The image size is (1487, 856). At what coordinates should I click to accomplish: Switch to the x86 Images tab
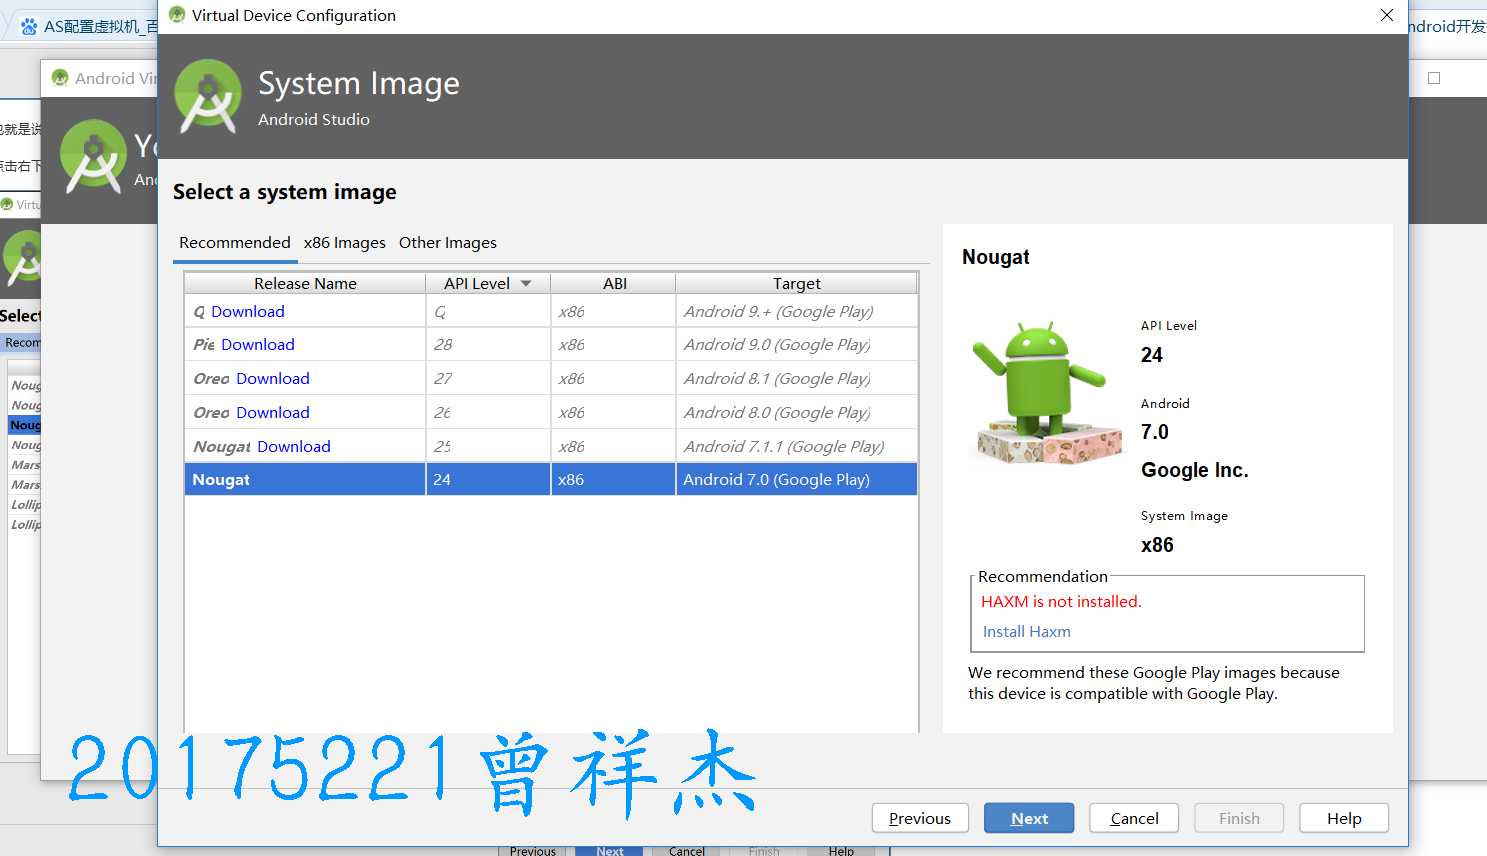[x=345, y=243]
